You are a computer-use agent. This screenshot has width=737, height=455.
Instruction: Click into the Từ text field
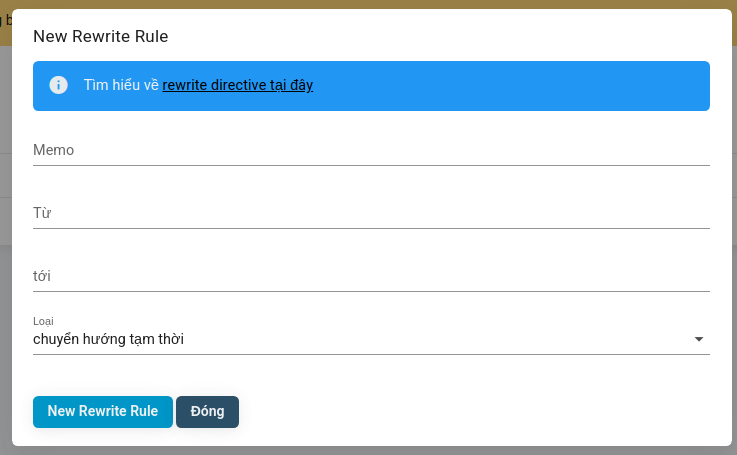click(371, 213)
